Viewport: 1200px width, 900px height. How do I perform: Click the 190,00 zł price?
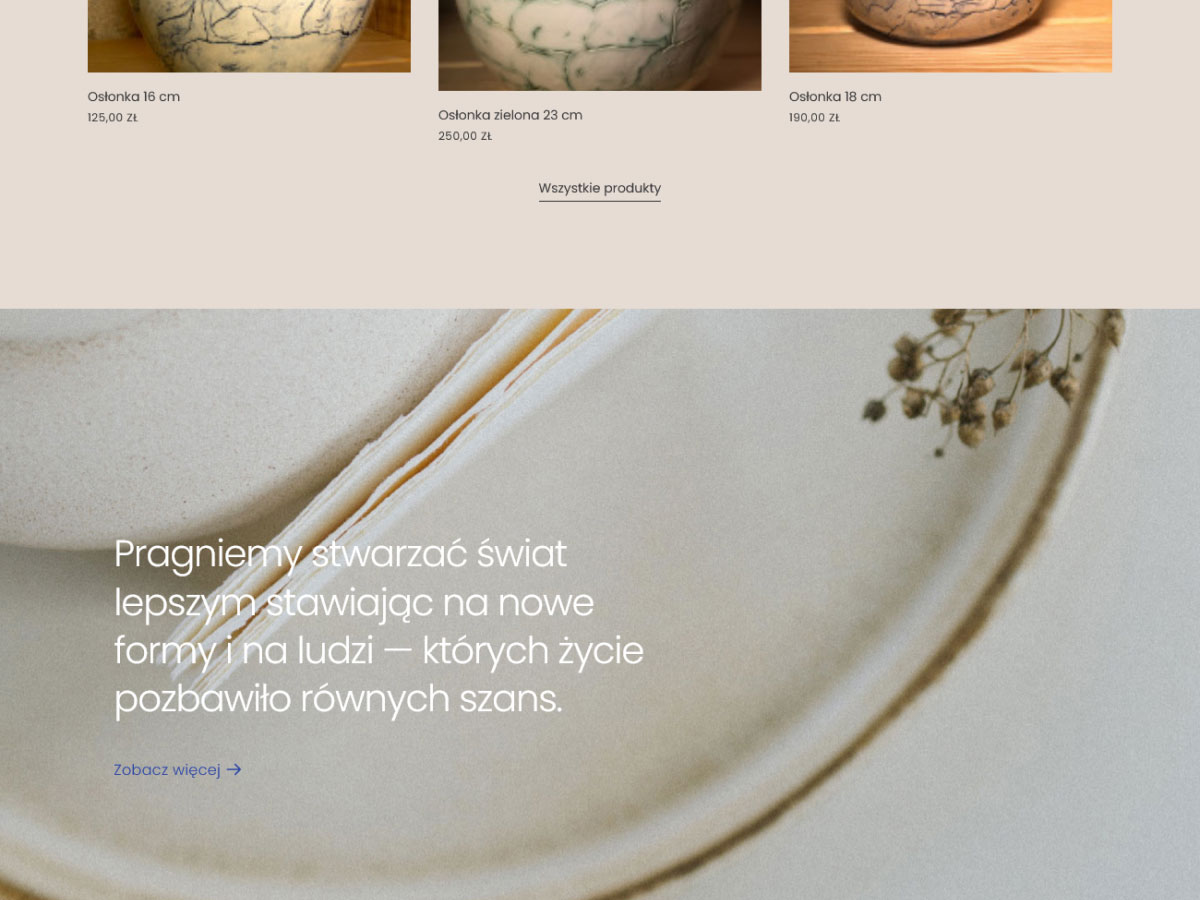click(x=814, y=118)
